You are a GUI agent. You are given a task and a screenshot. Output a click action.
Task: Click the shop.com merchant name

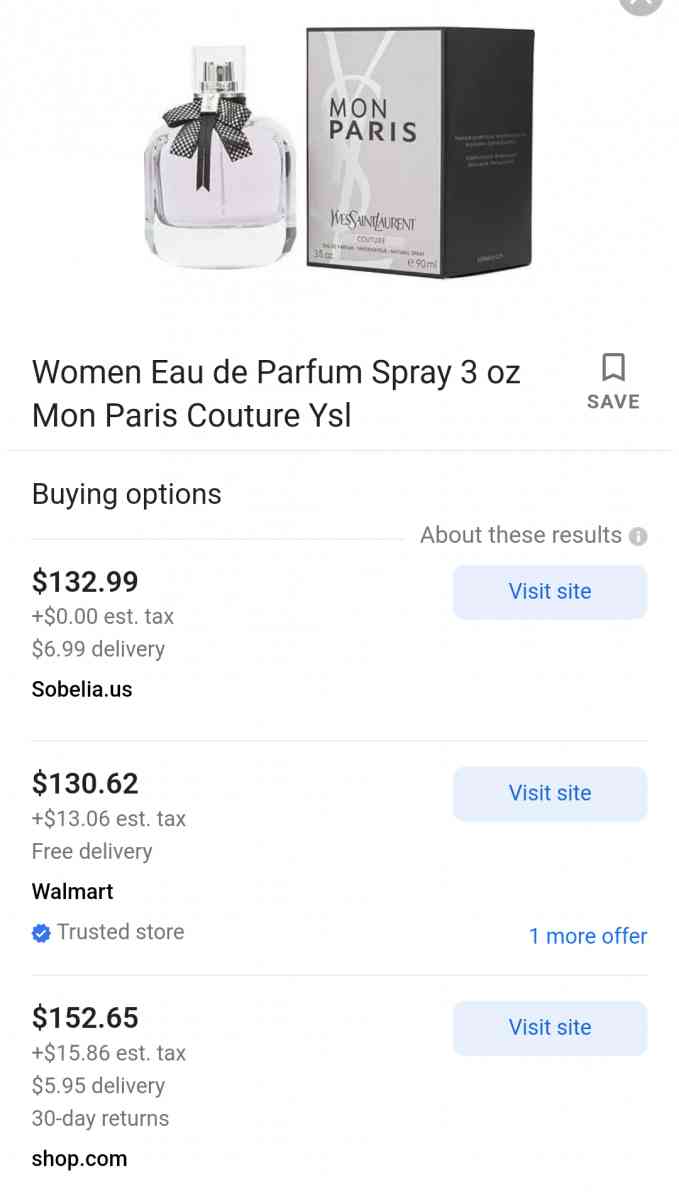coord(79,1158)
